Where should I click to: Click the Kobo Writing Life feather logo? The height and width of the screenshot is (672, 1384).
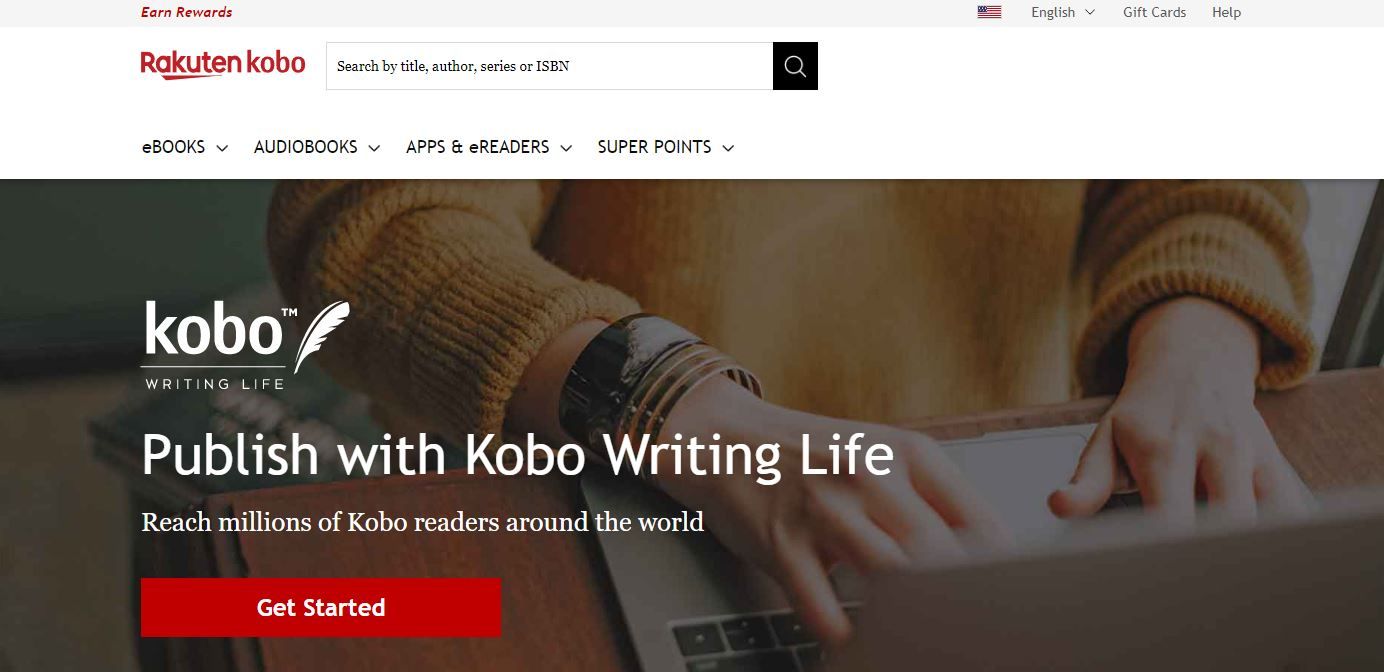(245, 345)
